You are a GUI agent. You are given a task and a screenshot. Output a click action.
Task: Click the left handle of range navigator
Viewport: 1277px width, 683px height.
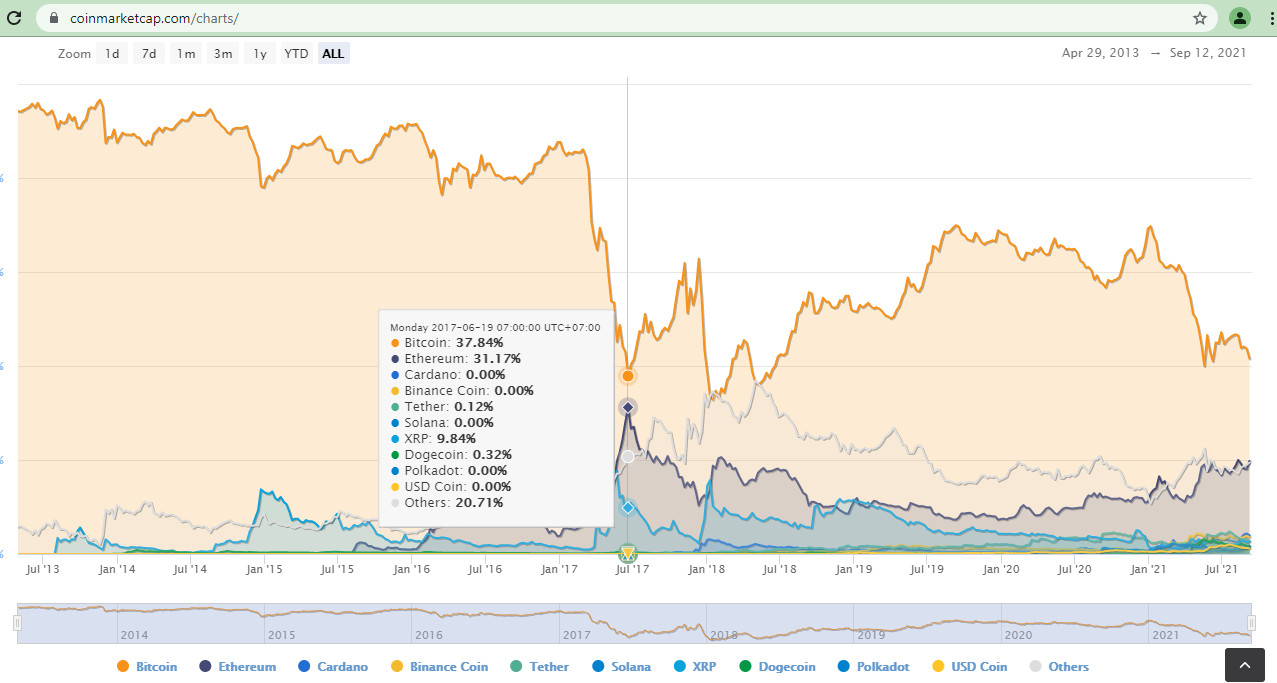(17, 623)
